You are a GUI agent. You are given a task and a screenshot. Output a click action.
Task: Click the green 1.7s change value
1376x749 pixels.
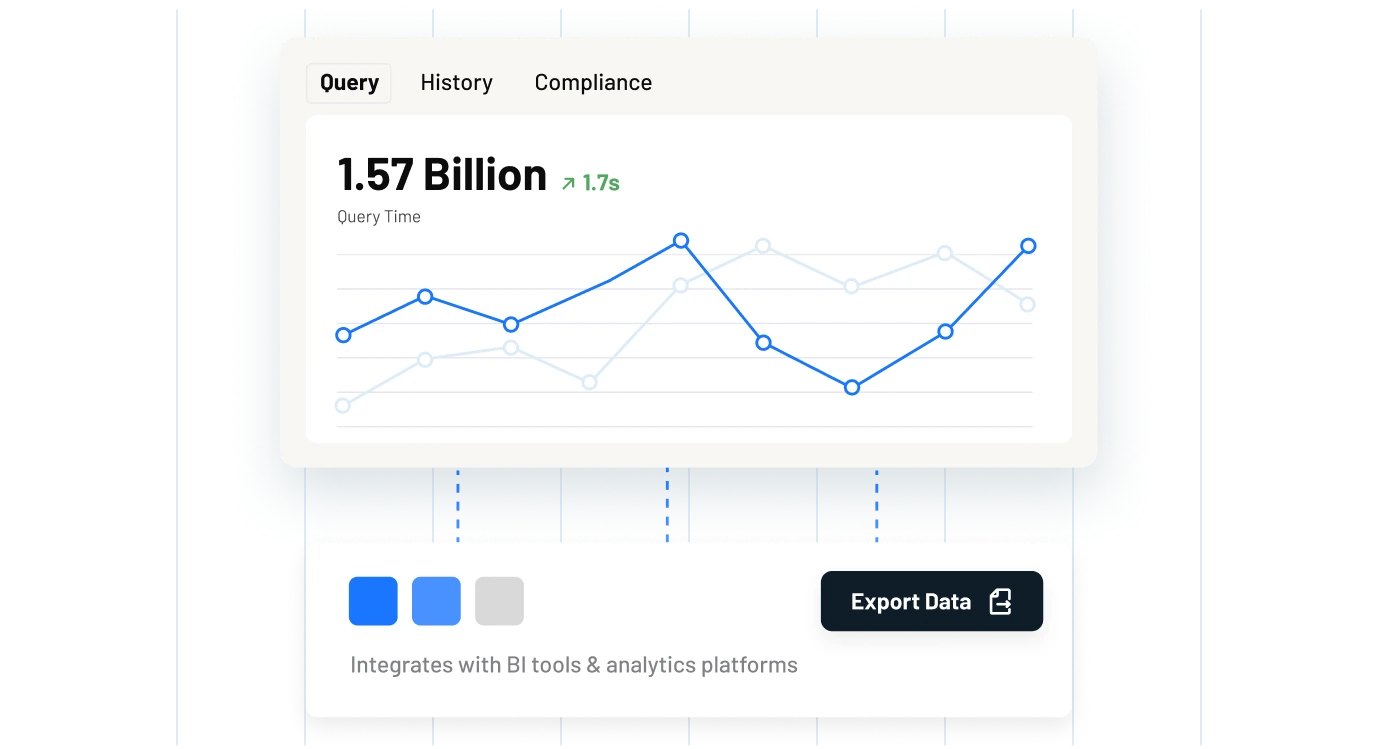click(x=601, y=183)
